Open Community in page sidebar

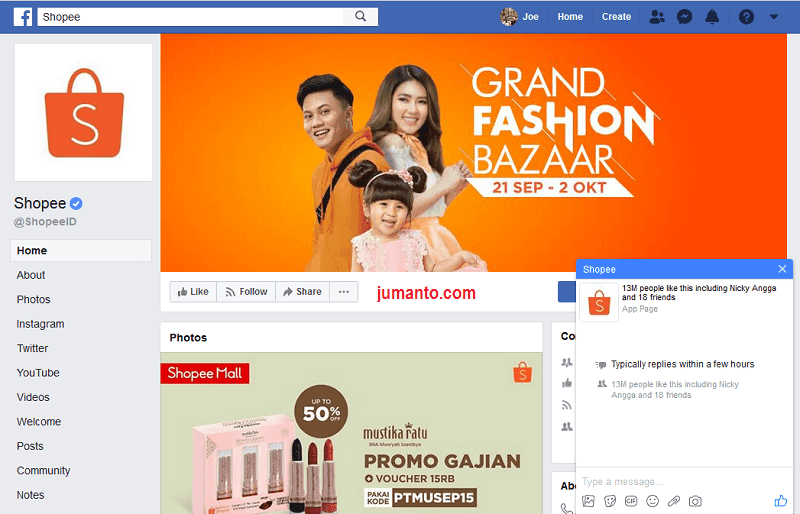[x=43, y=471]
